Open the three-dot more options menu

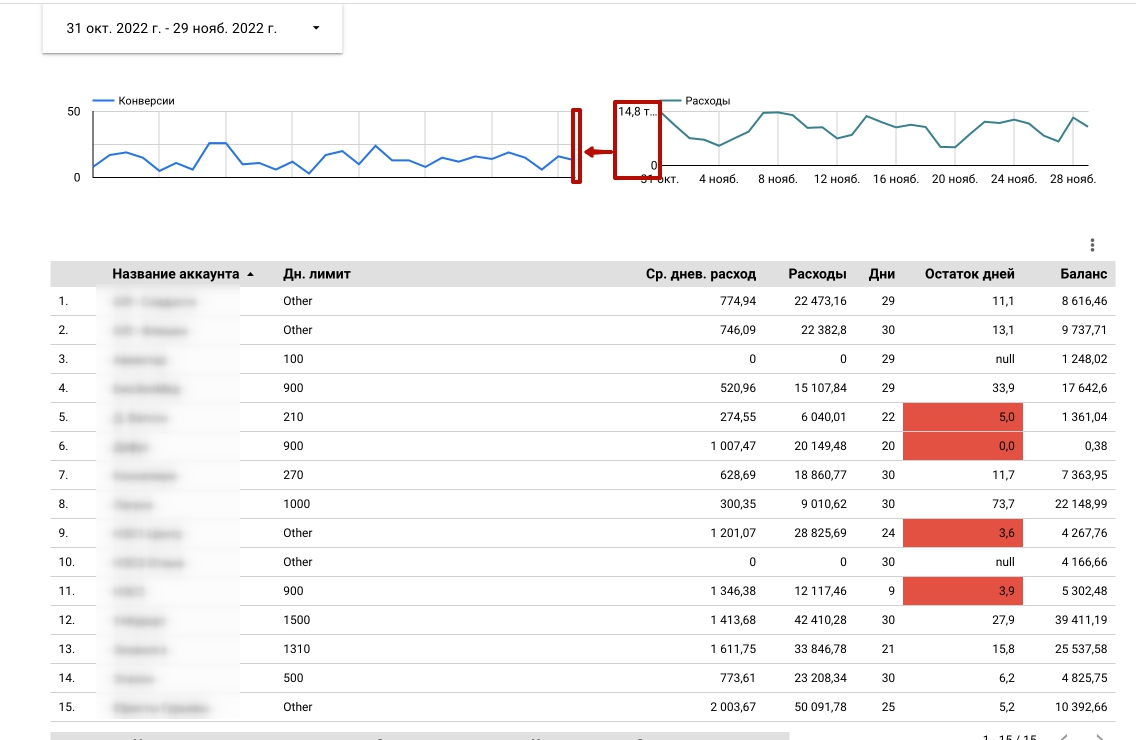click(1092, 245)
